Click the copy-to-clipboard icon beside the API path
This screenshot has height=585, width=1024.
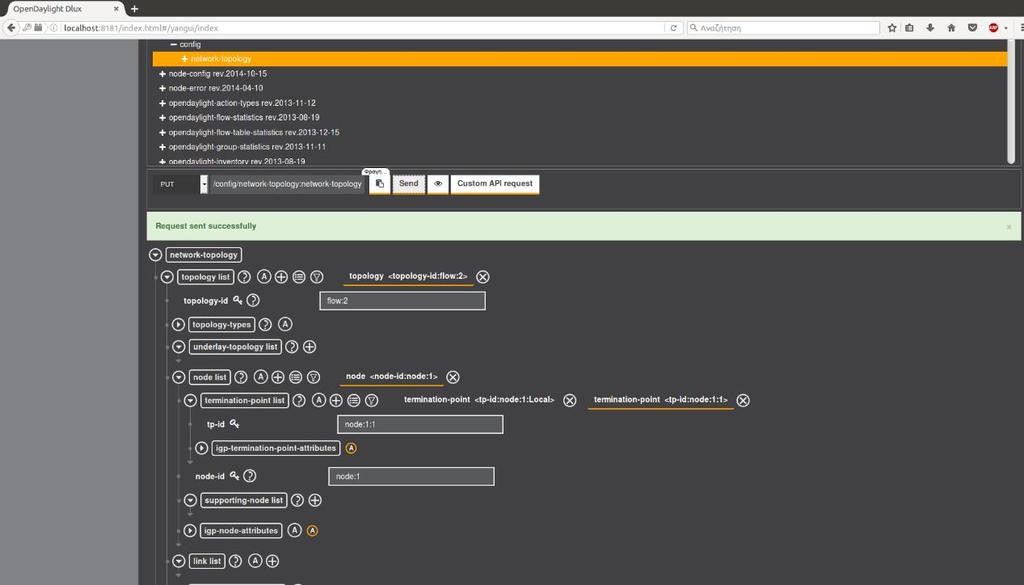click(379, 184)
